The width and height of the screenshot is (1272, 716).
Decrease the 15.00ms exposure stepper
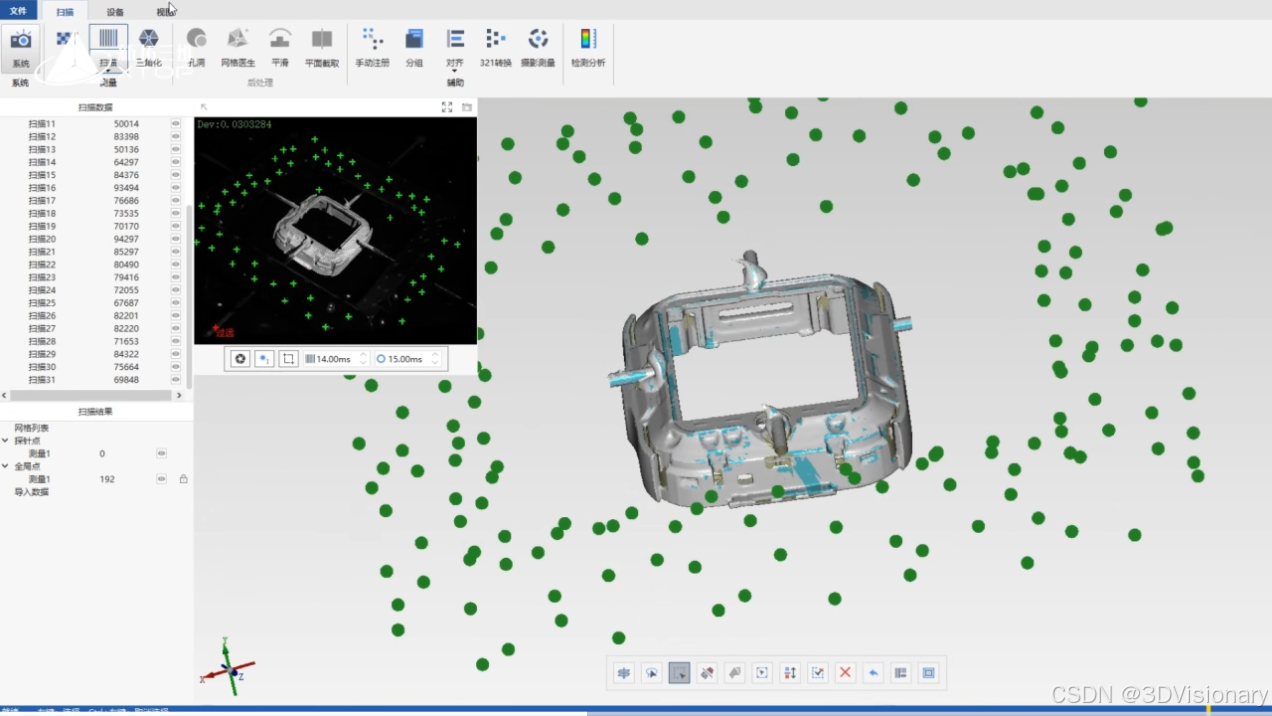click(x=435, y=362)
